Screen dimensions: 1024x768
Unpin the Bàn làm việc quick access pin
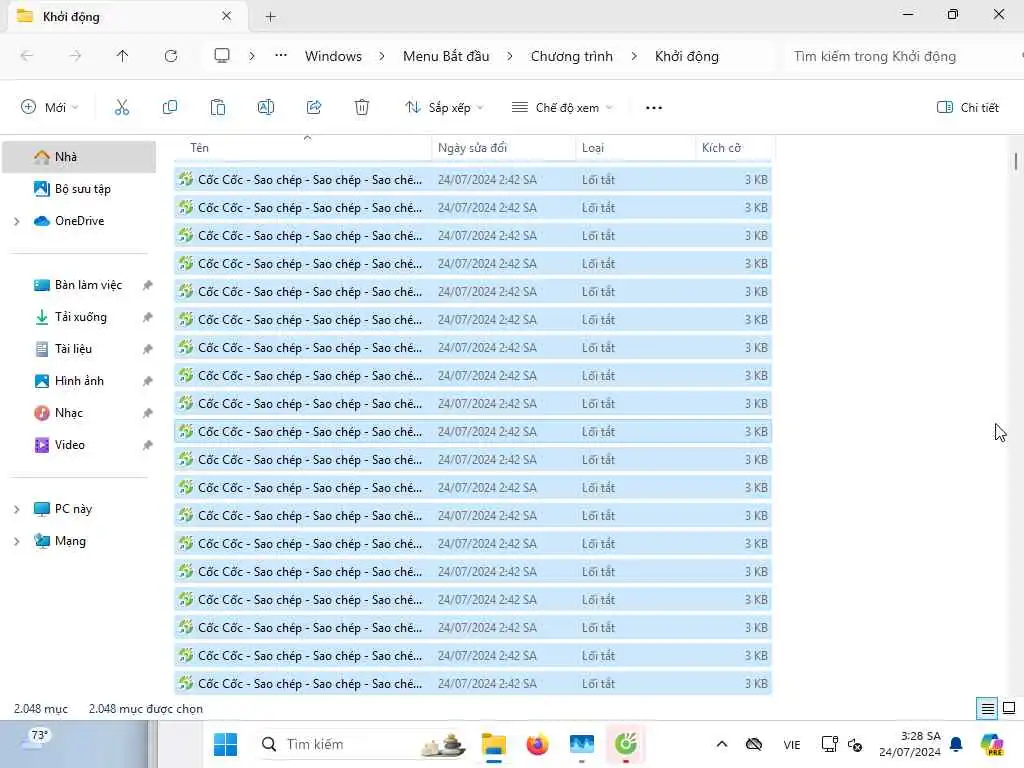[x=148, y=285]
